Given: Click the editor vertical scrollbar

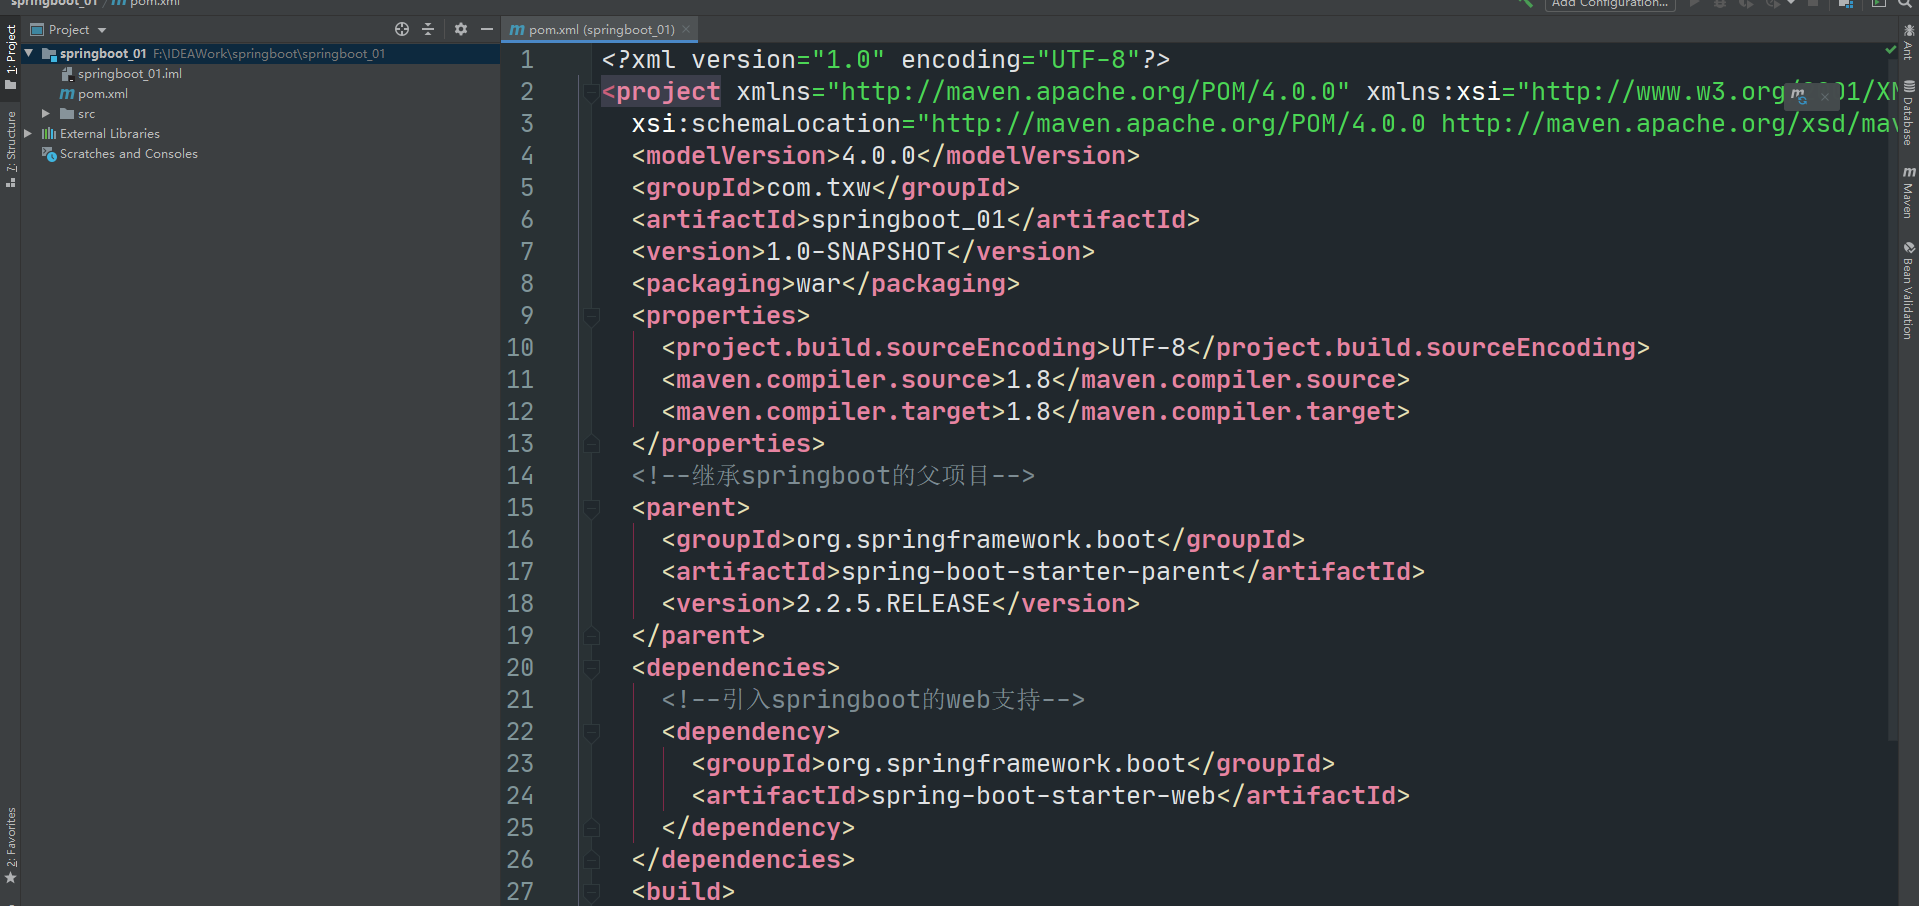Looking at the screenshot, I should click(x=1892, y=400).
